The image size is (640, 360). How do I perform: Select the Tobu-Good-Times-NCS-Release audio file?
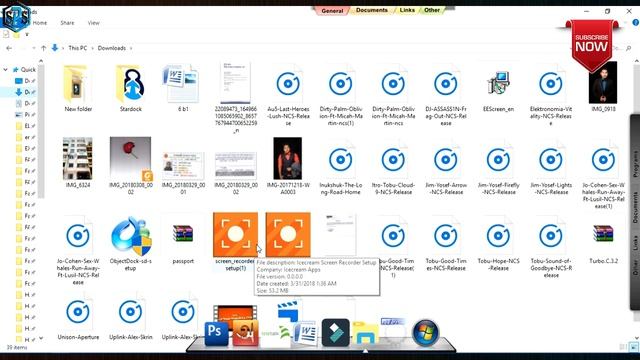(446, 243)
